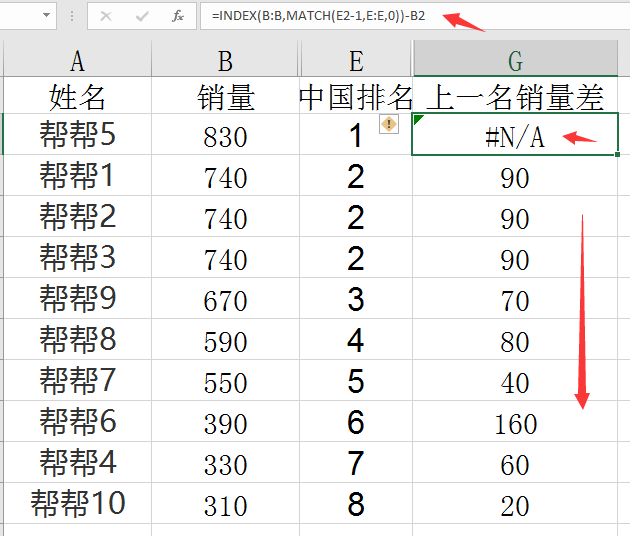Select the sales cell 740 in 帮帮2 row
630x536 pixels.
(225, 216)
